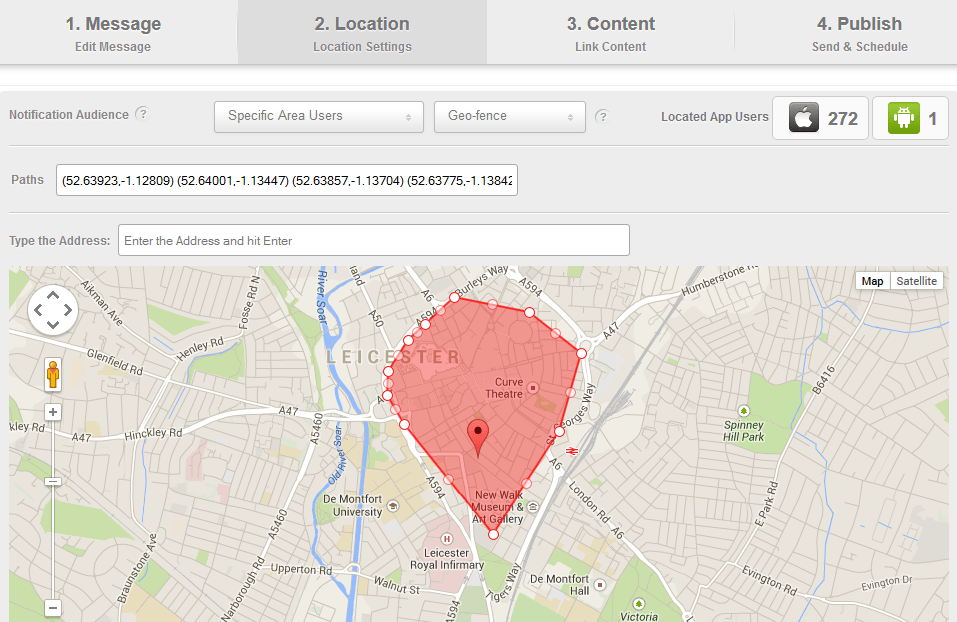Switch map to Satellite view

916,281
